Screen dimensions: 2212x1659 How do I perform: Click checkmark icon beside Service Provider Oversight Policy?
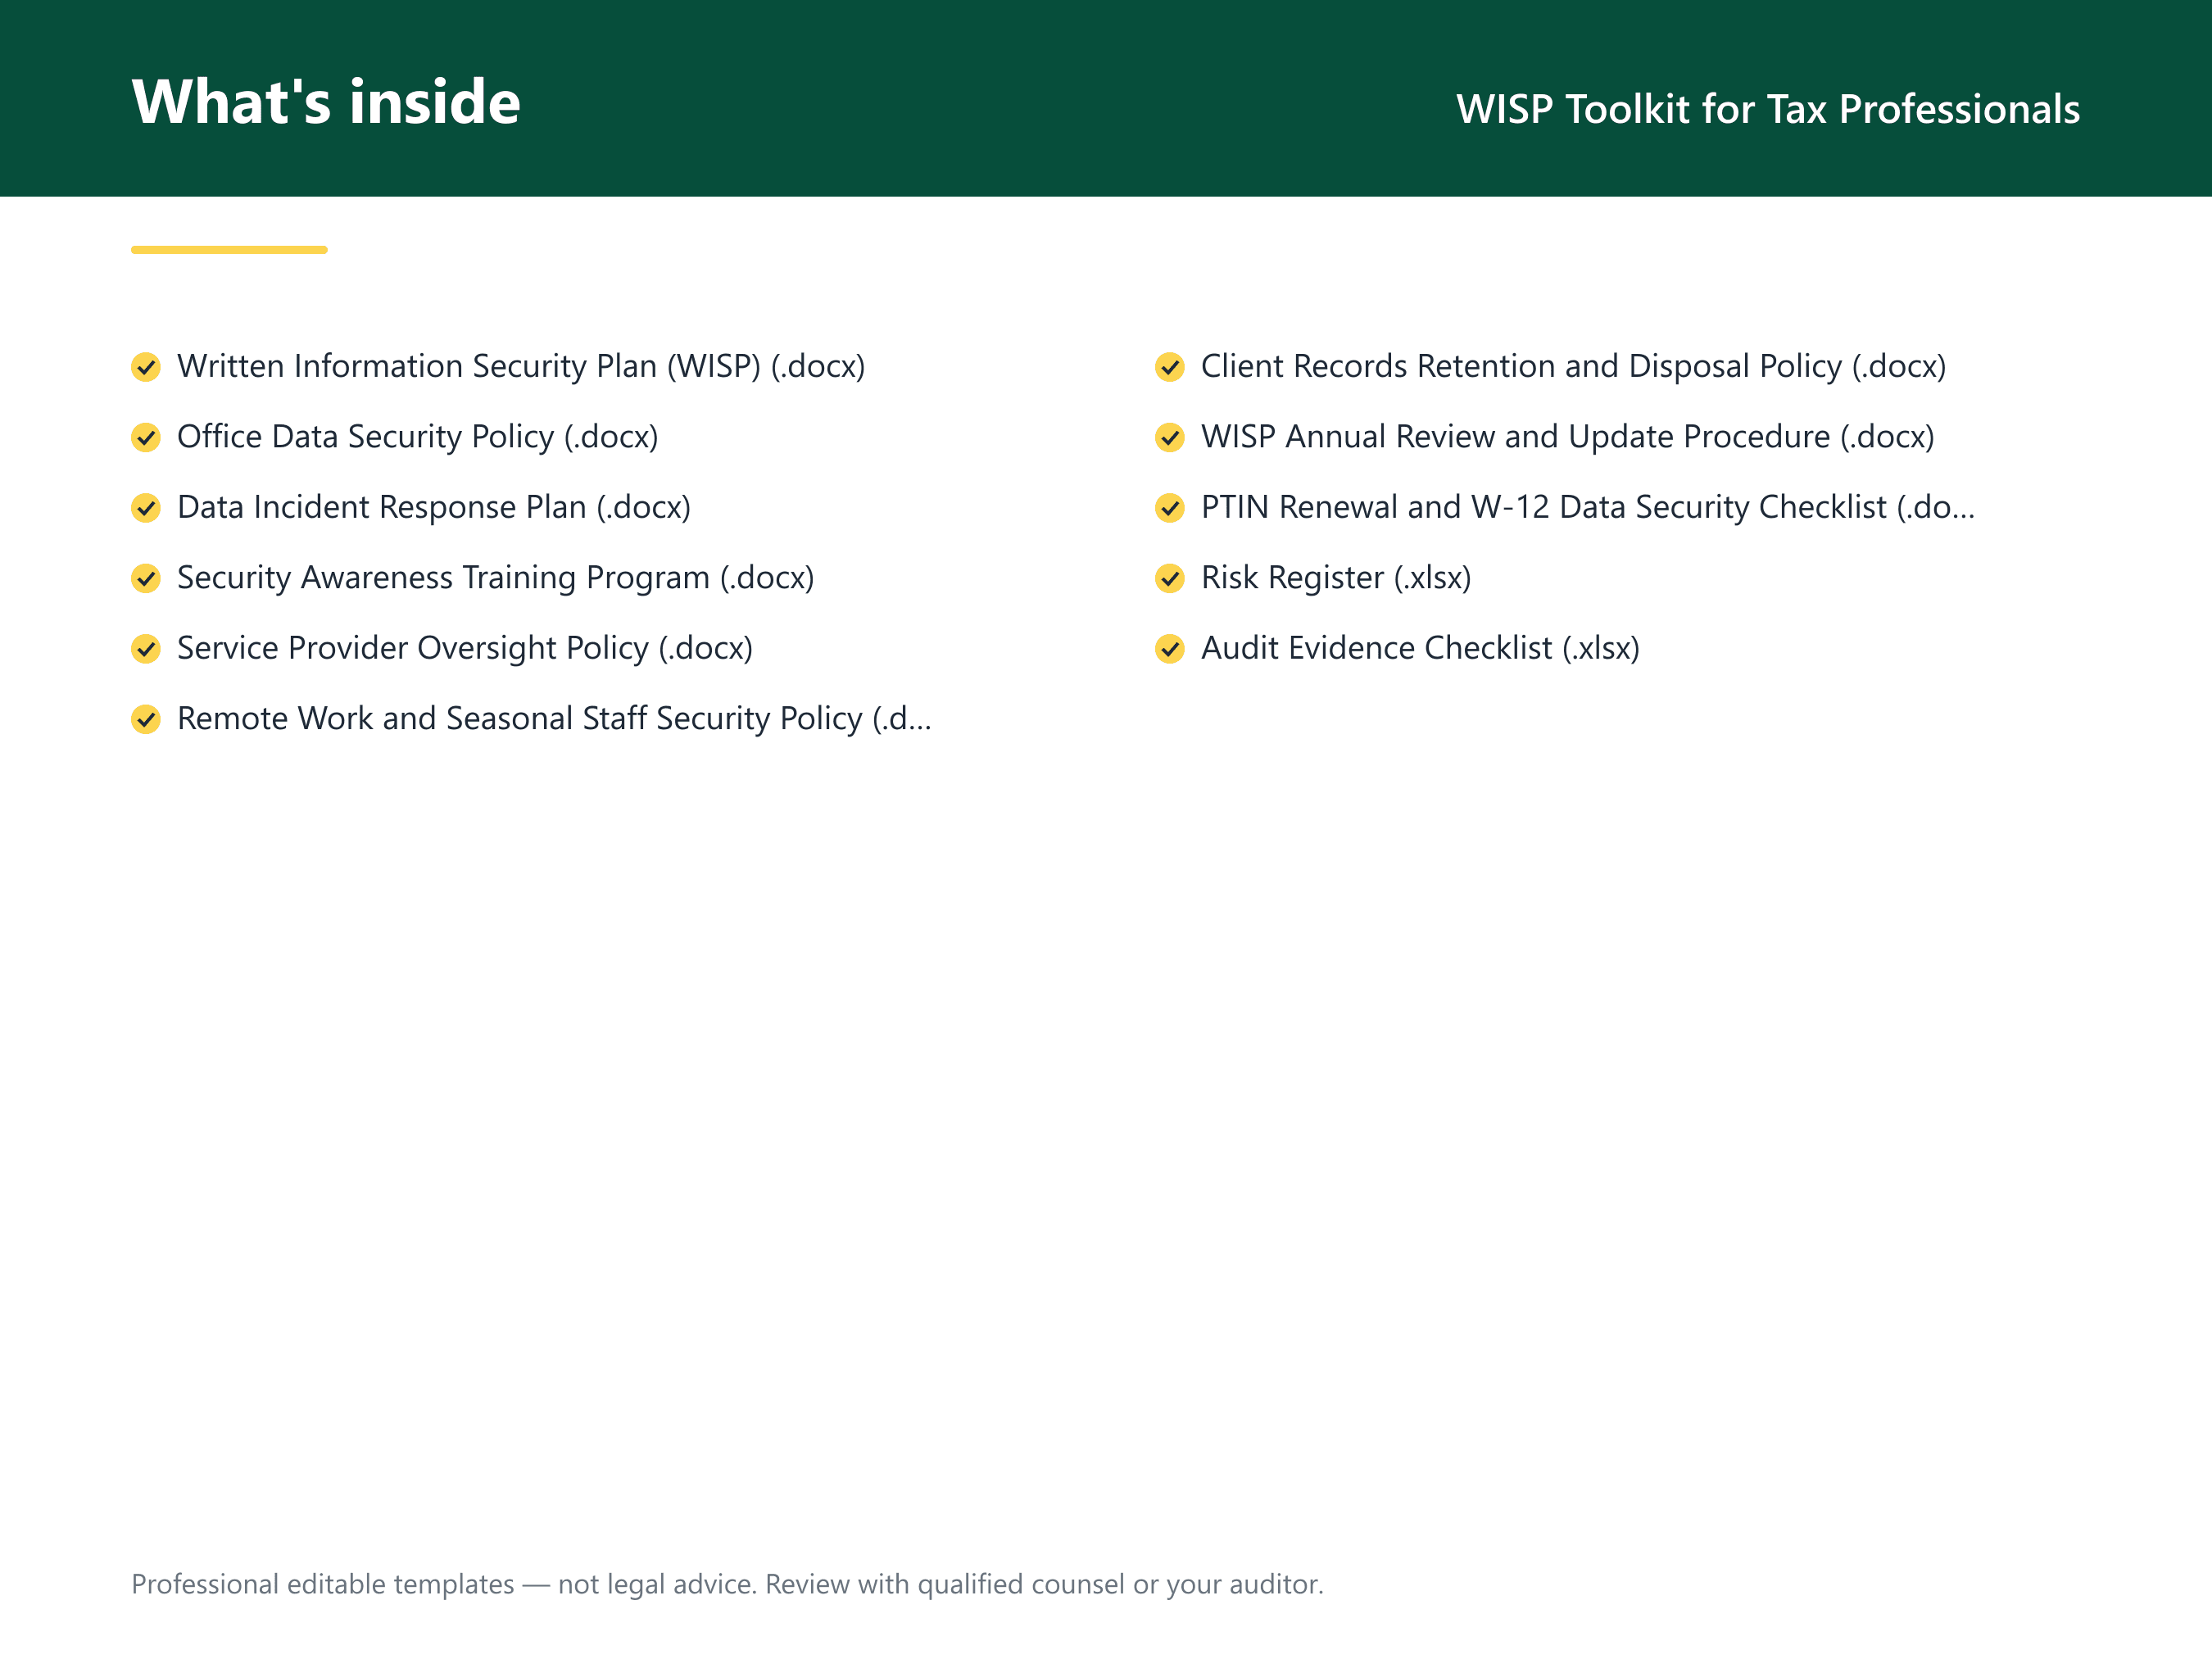click(146, 649)
